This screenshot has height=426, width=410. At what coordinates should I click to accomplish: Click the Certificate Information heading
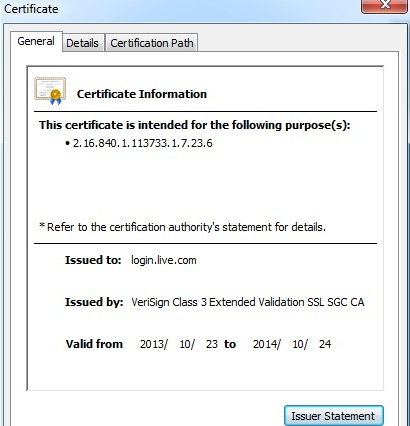142,94
